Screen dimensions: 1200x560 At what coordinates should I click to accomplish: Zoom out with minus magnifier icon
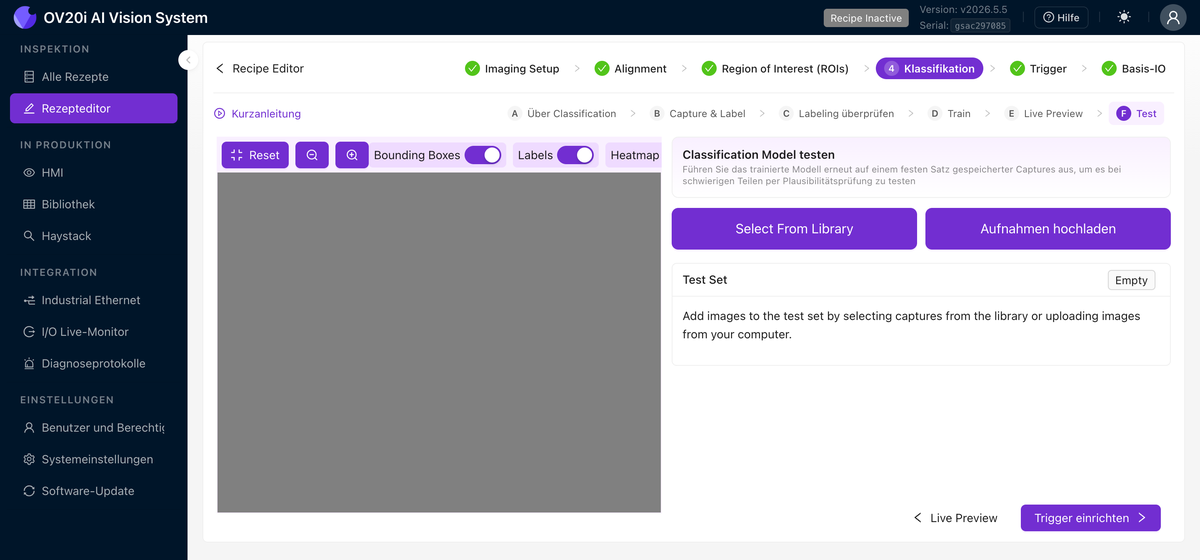coord(312,155)
